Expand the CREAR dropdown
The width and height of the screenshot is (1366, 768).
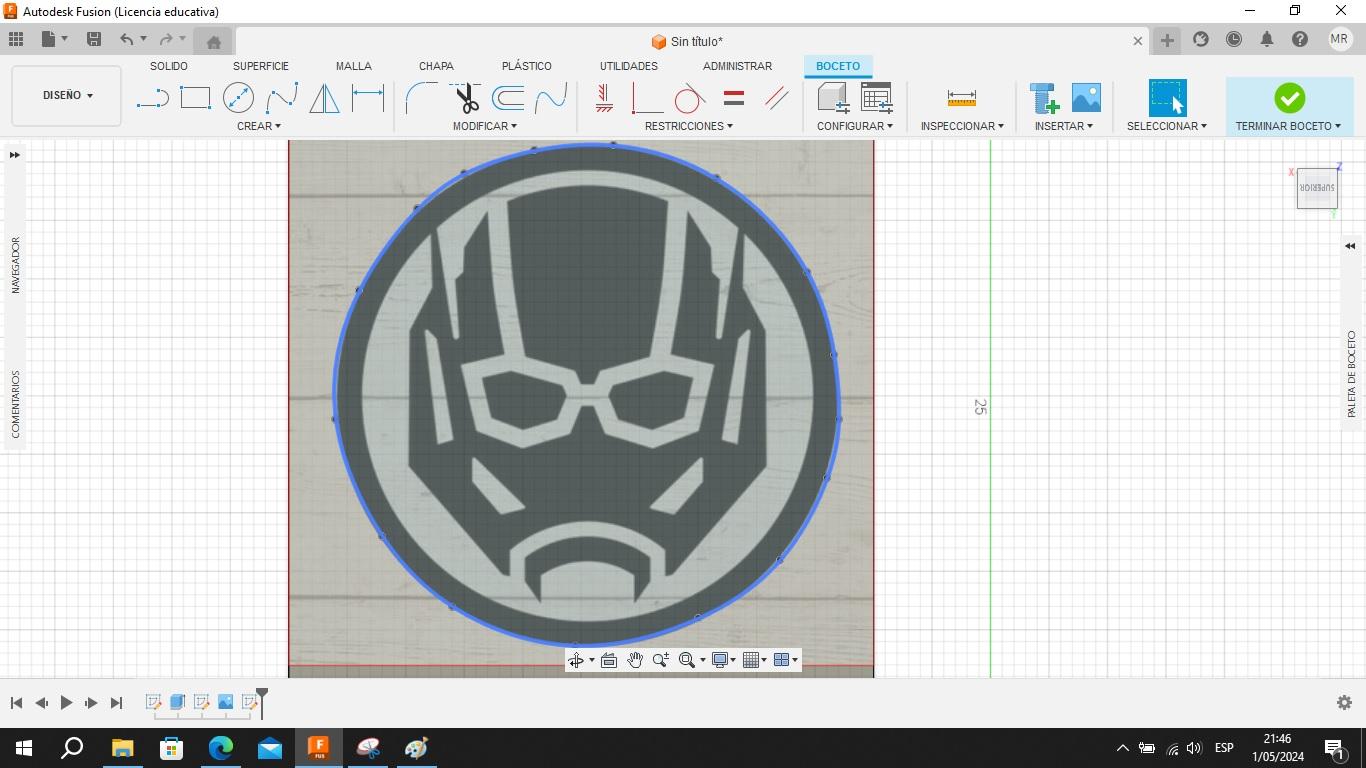coord(259,126)
